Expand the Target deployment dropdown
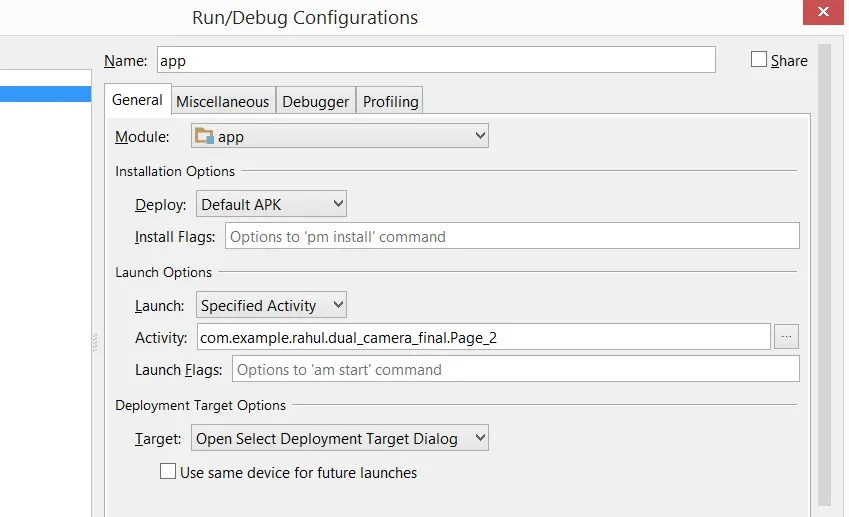The width and height of the screenshot is (849, 517). coord(339,438)
